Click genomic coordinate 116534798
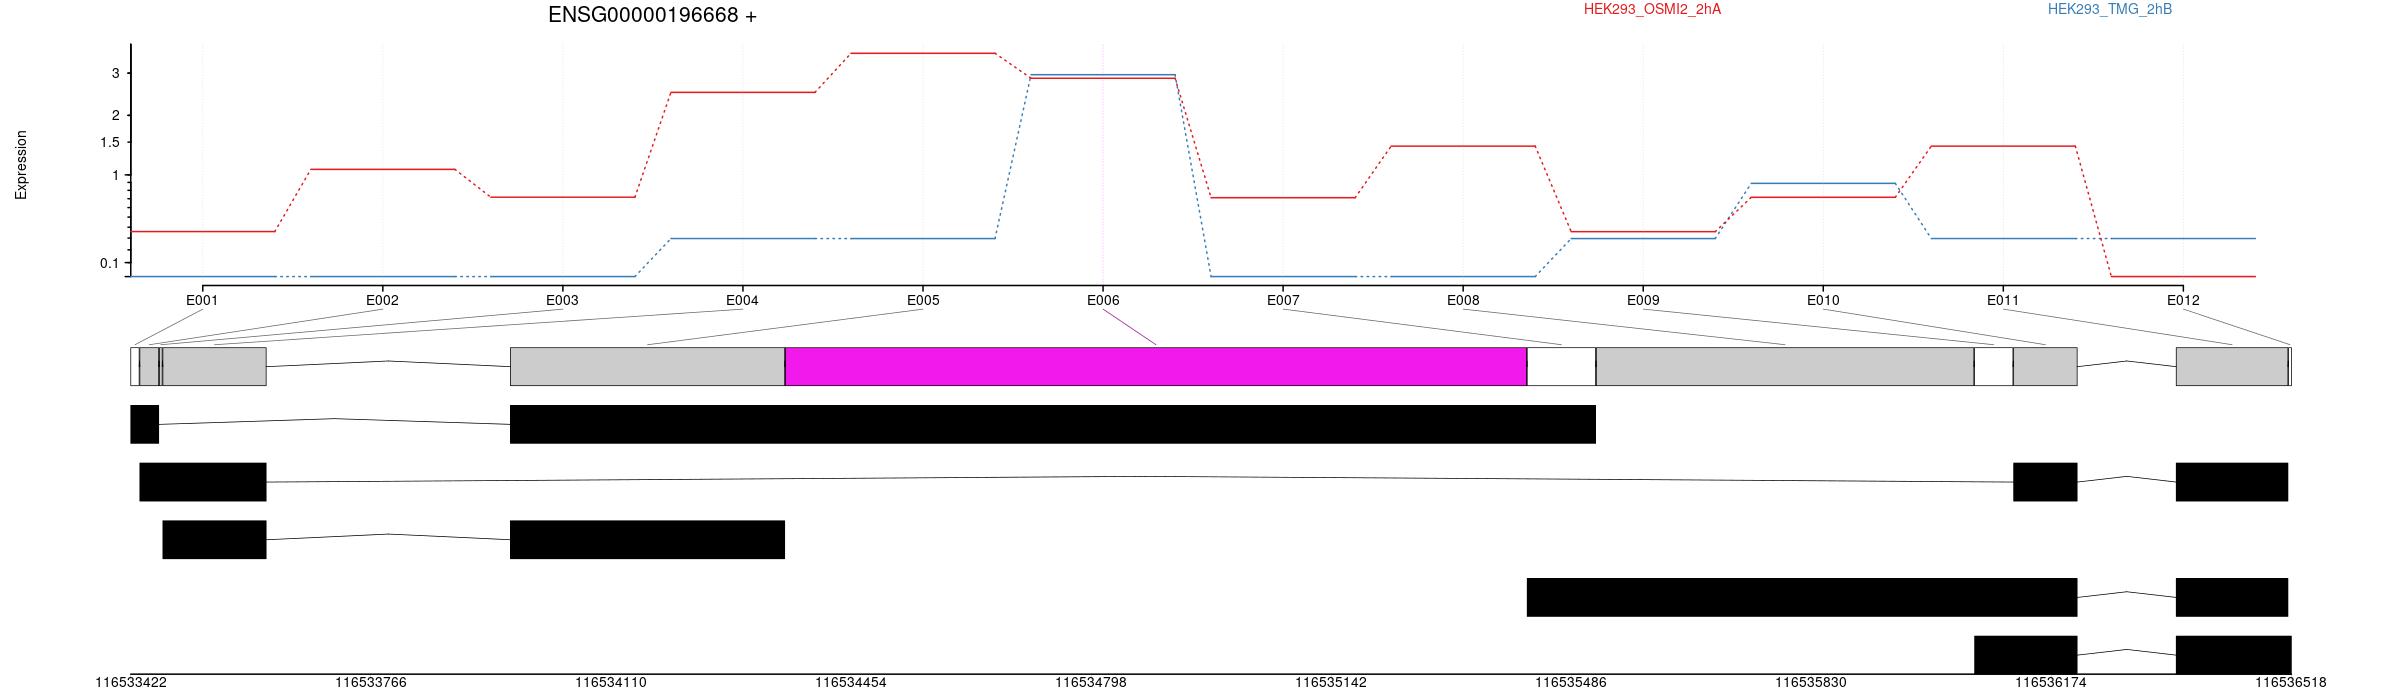The image size is (2400, 700). 1091,683
